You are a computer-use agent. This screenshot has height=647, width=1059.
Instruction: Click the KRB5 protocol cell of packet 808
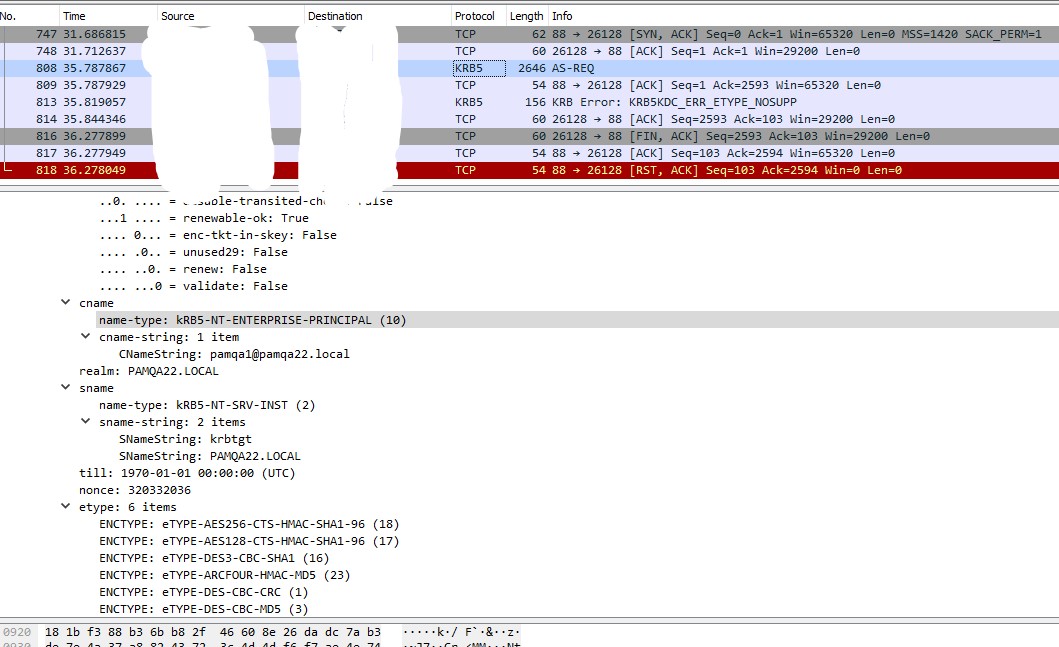point(479,68)
